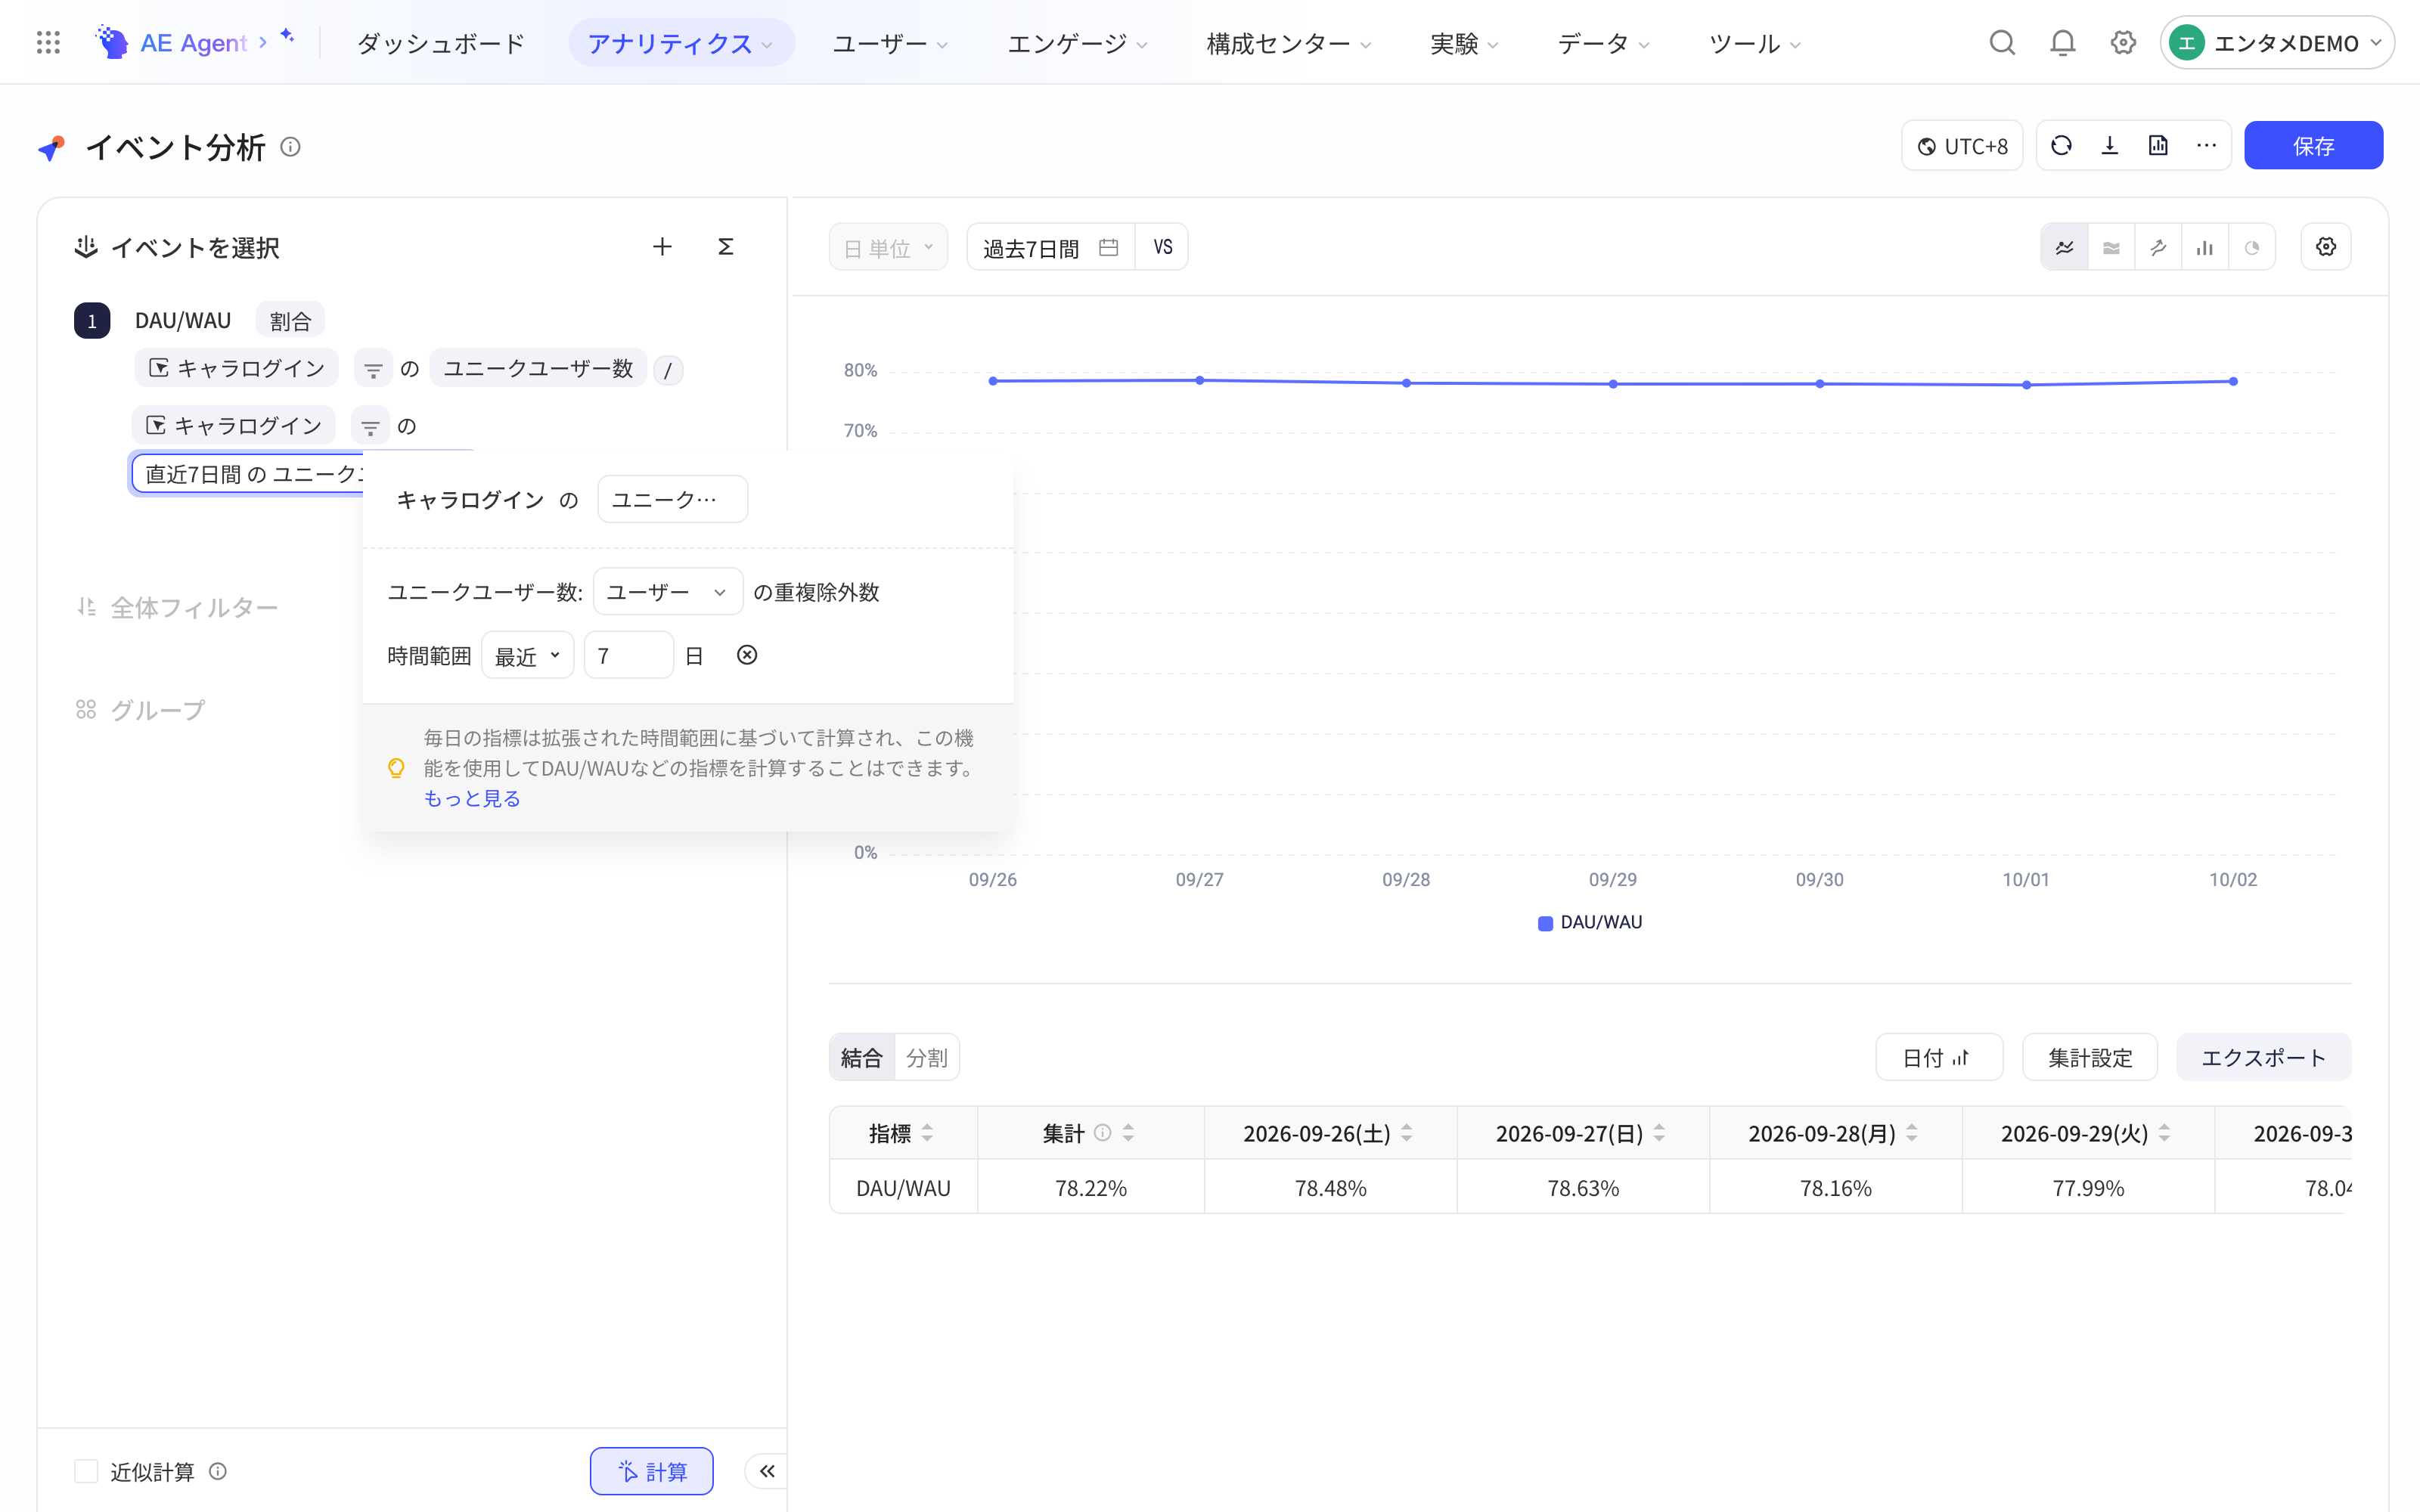
Task: Select the bar chart view icon
Action: click(2205, 248)
